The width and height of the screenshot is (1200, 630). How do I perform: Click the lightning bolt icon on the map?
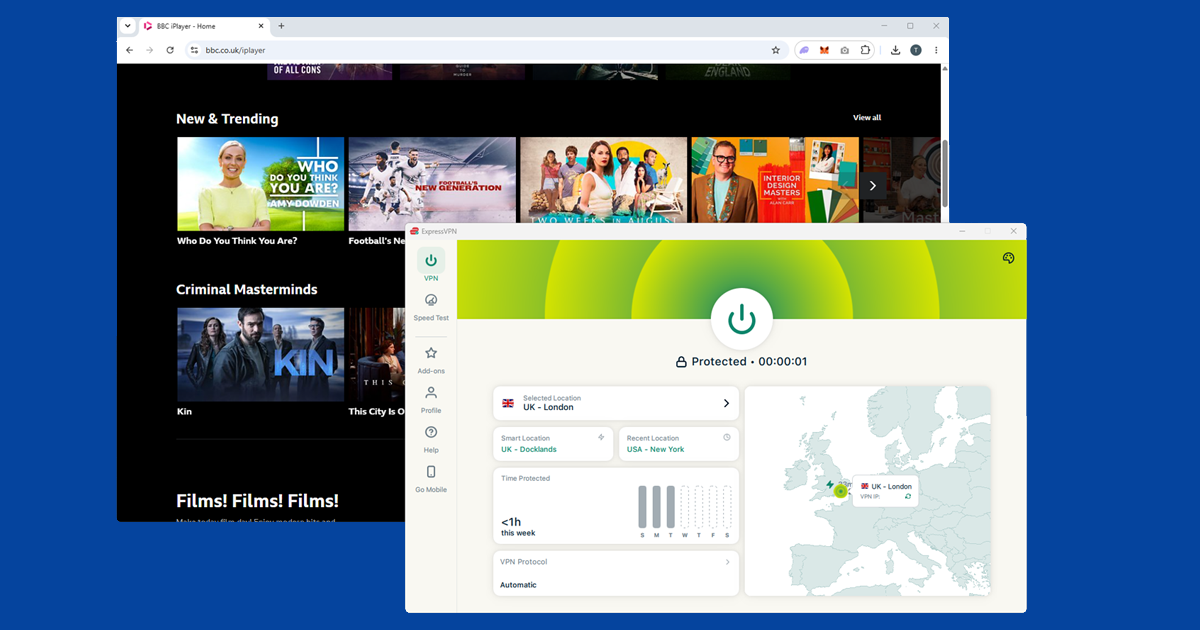(829, 485)
